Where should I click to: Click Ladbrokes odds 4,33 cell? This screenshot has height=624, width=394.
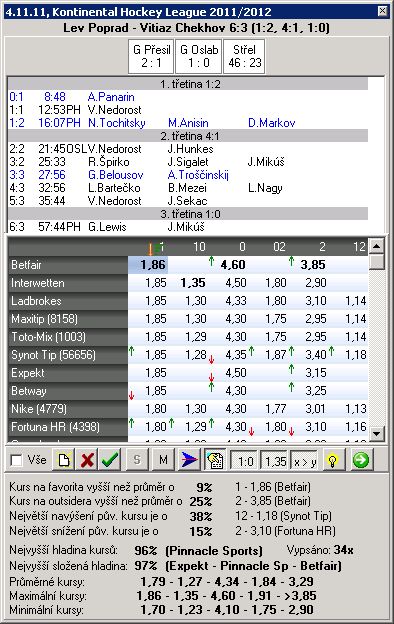tap(228, 301)
